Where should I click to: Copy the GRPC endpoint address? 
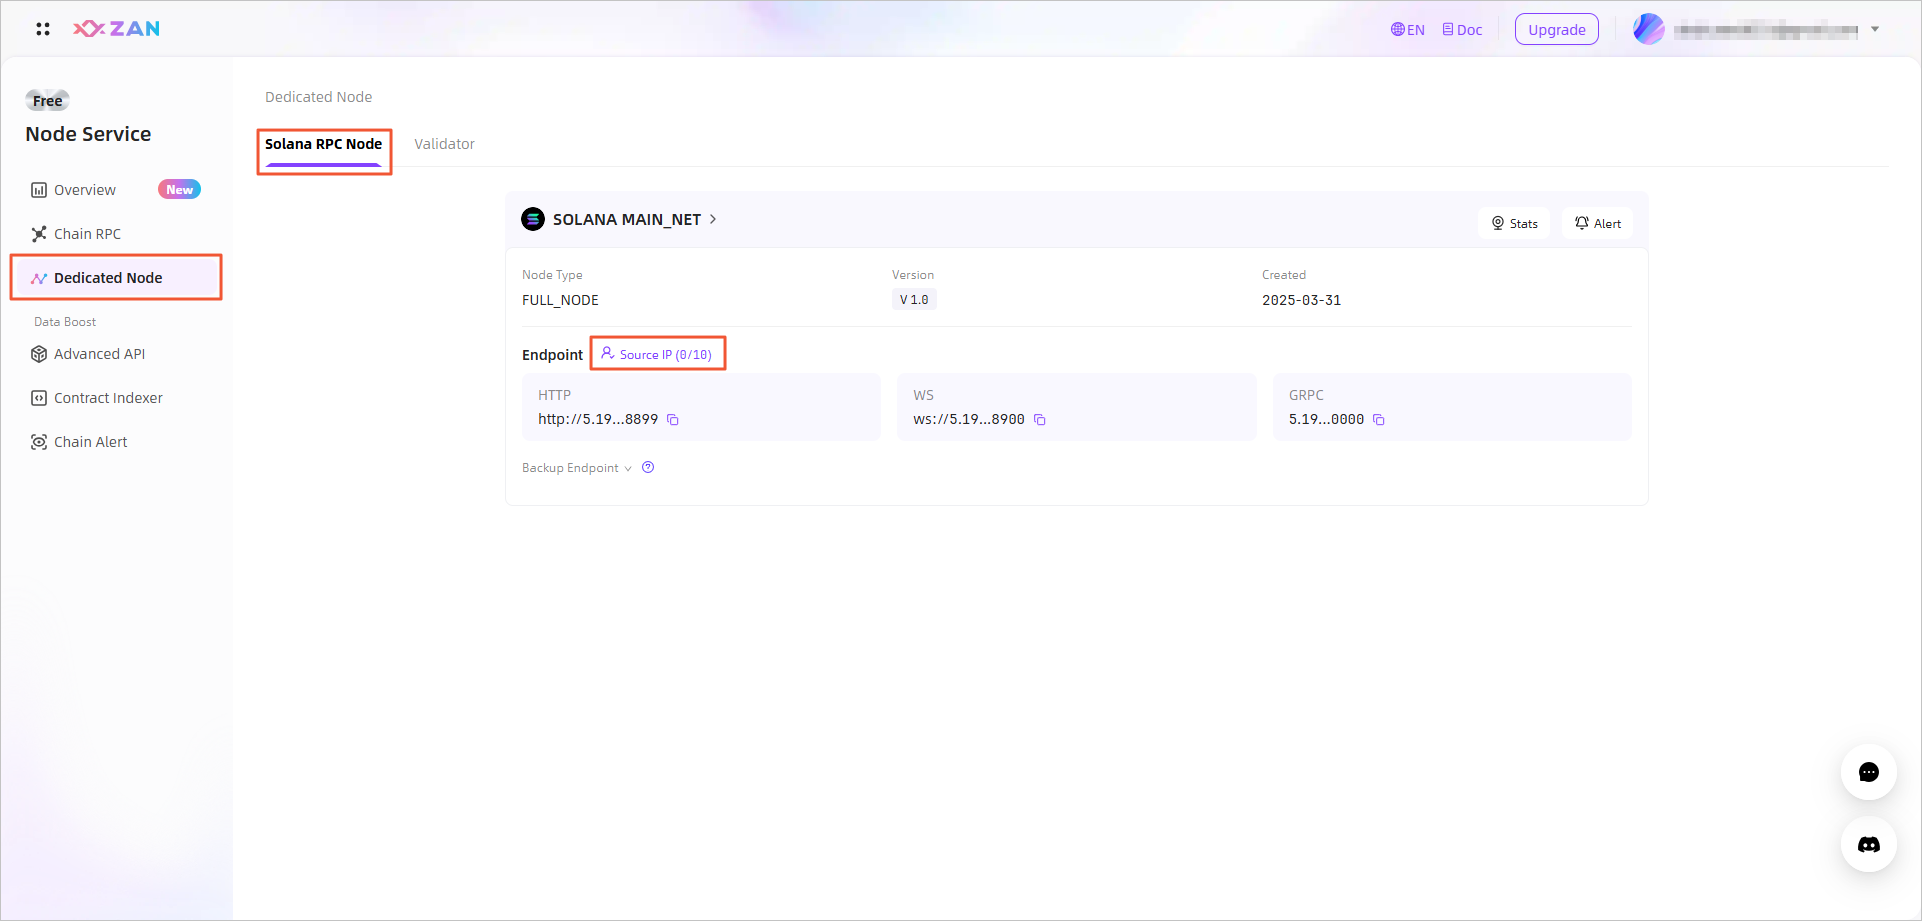pos(1379,420)
